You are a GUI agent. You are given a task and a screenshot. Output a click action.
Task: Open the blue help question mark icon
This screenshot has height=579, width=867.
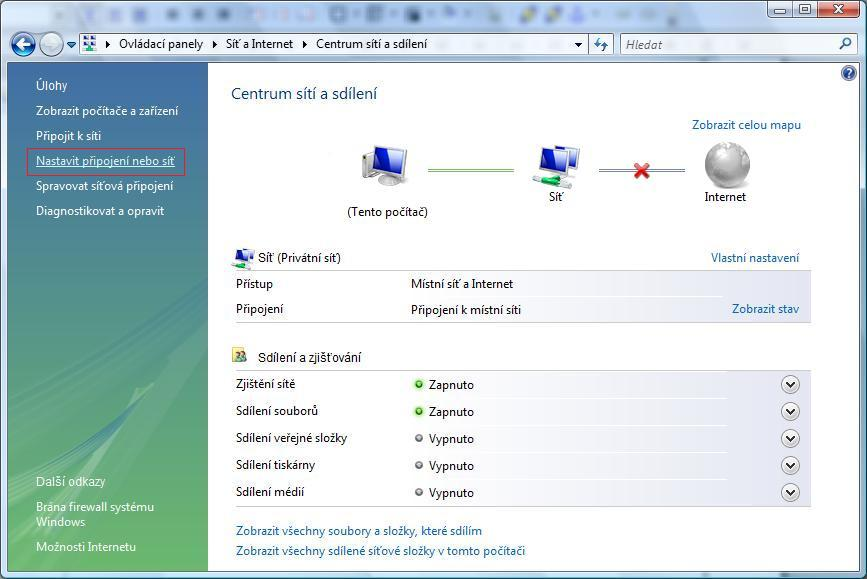[x=849, y=73]
